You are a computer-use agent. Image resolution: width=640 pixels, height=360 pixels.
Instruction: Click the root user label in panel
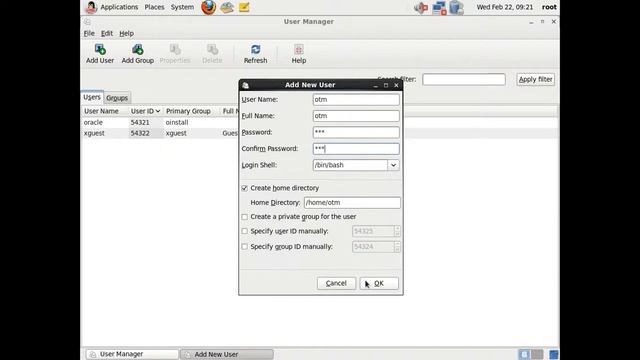(549, 7)
